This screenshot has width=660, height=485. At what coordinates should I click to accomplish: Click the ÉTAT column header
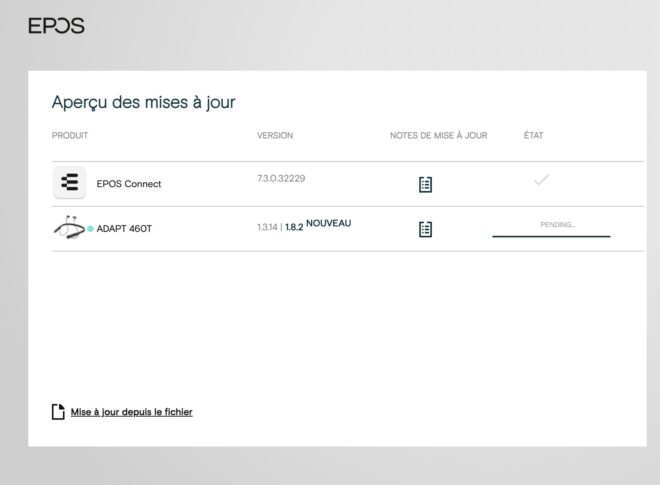pos(533,135)
